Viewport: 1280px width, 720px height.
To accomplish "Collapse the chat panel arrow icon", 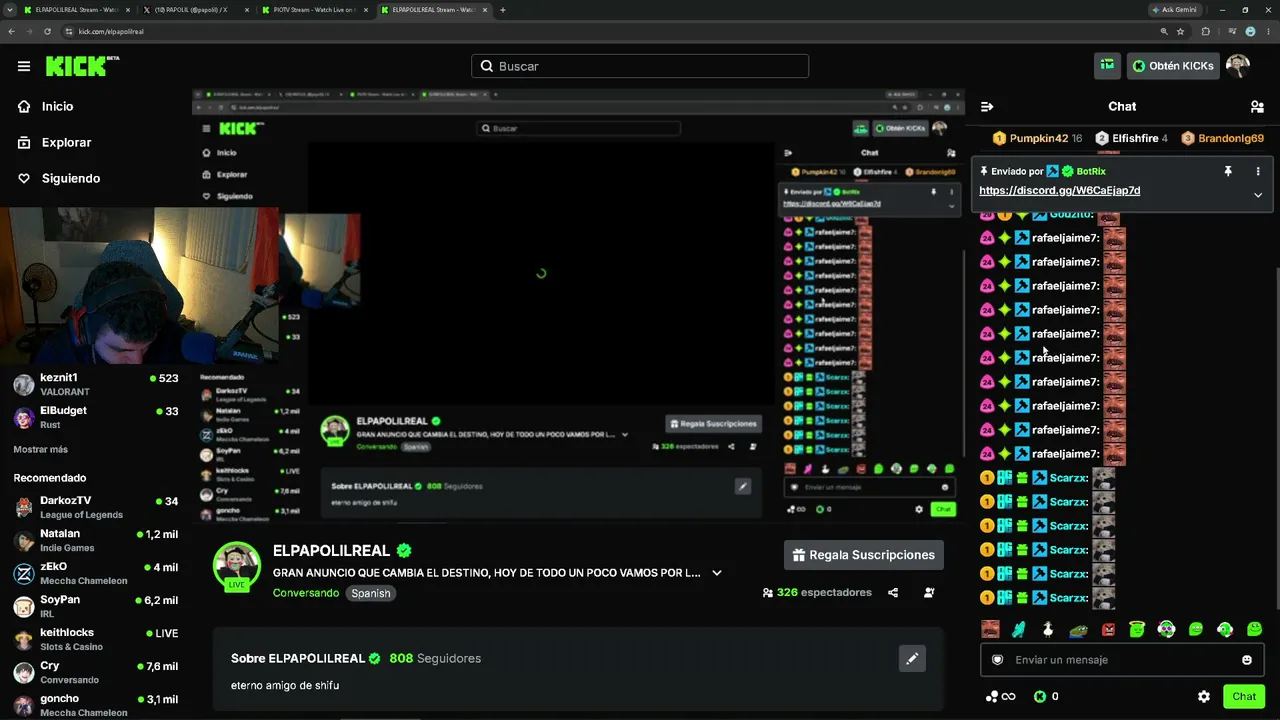I will click(987, 106).
